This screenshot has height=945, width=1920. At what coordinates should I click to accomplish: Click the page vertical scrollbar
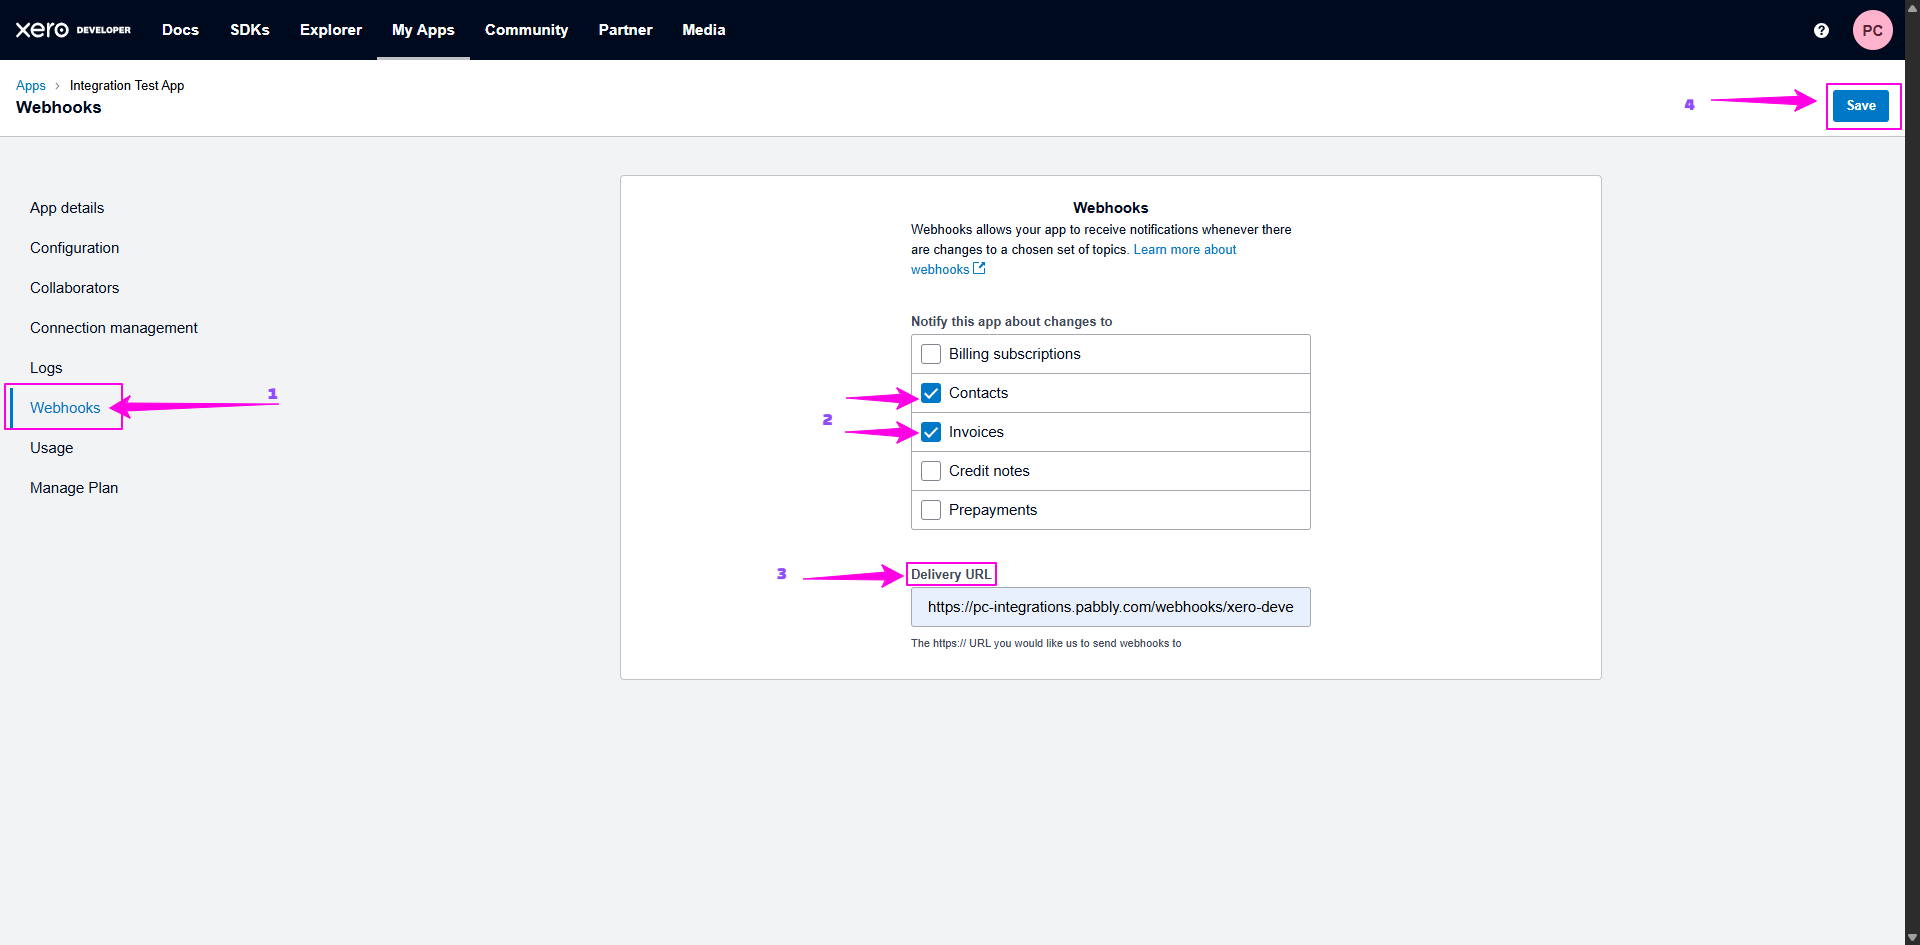click(x=1912, y=472)
